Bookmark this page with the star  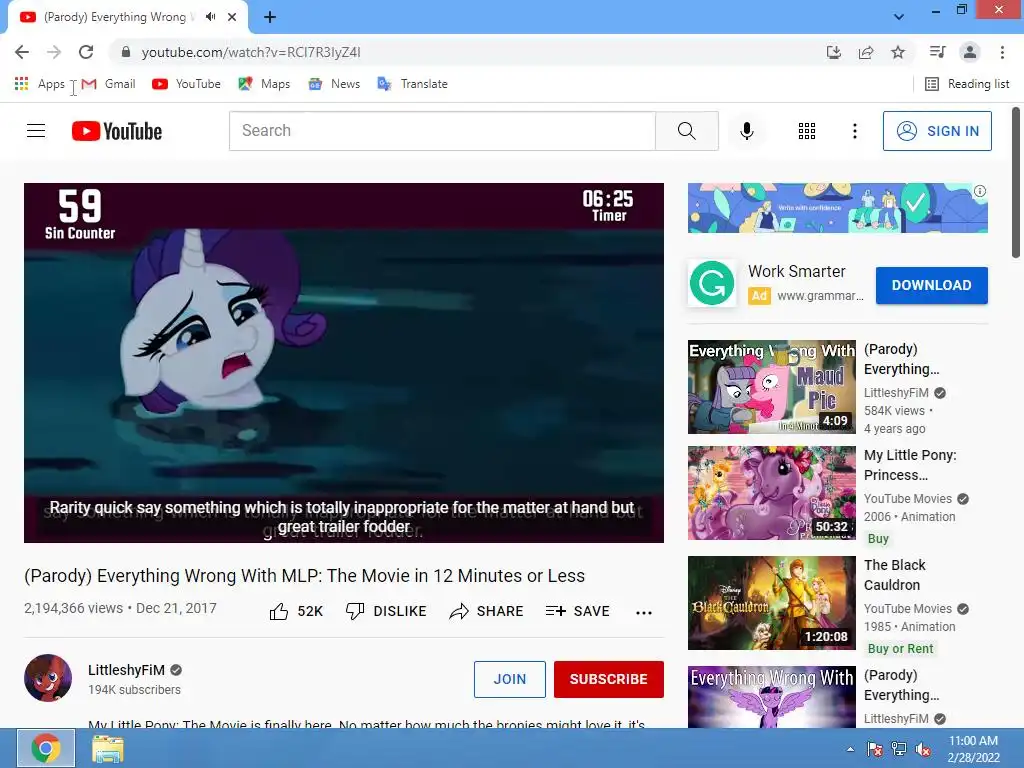pyautogui.click(x=898, y=52)
